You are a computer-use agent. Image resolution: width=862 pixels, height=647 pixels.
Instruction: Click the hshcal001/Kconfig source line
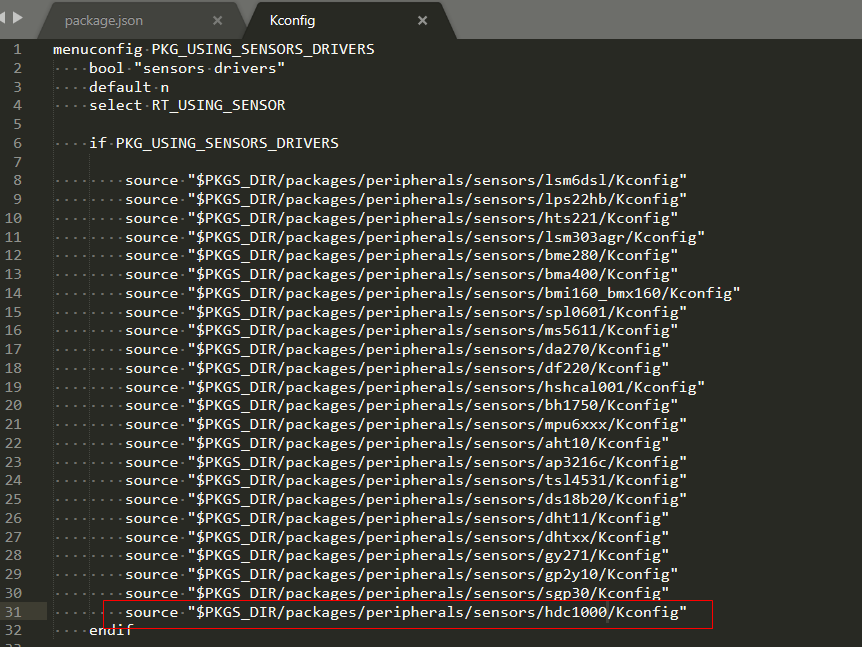coord(415,387)
